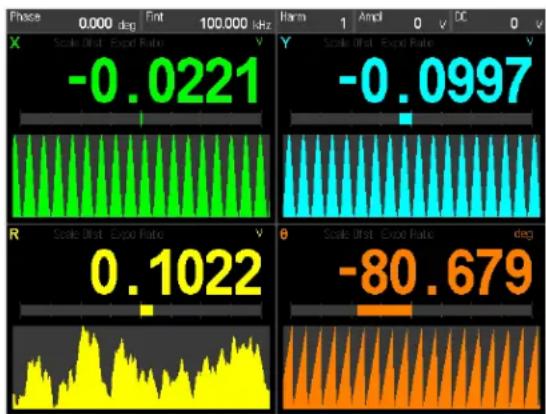Click Scale label in the θ panel

pos(337,234)
